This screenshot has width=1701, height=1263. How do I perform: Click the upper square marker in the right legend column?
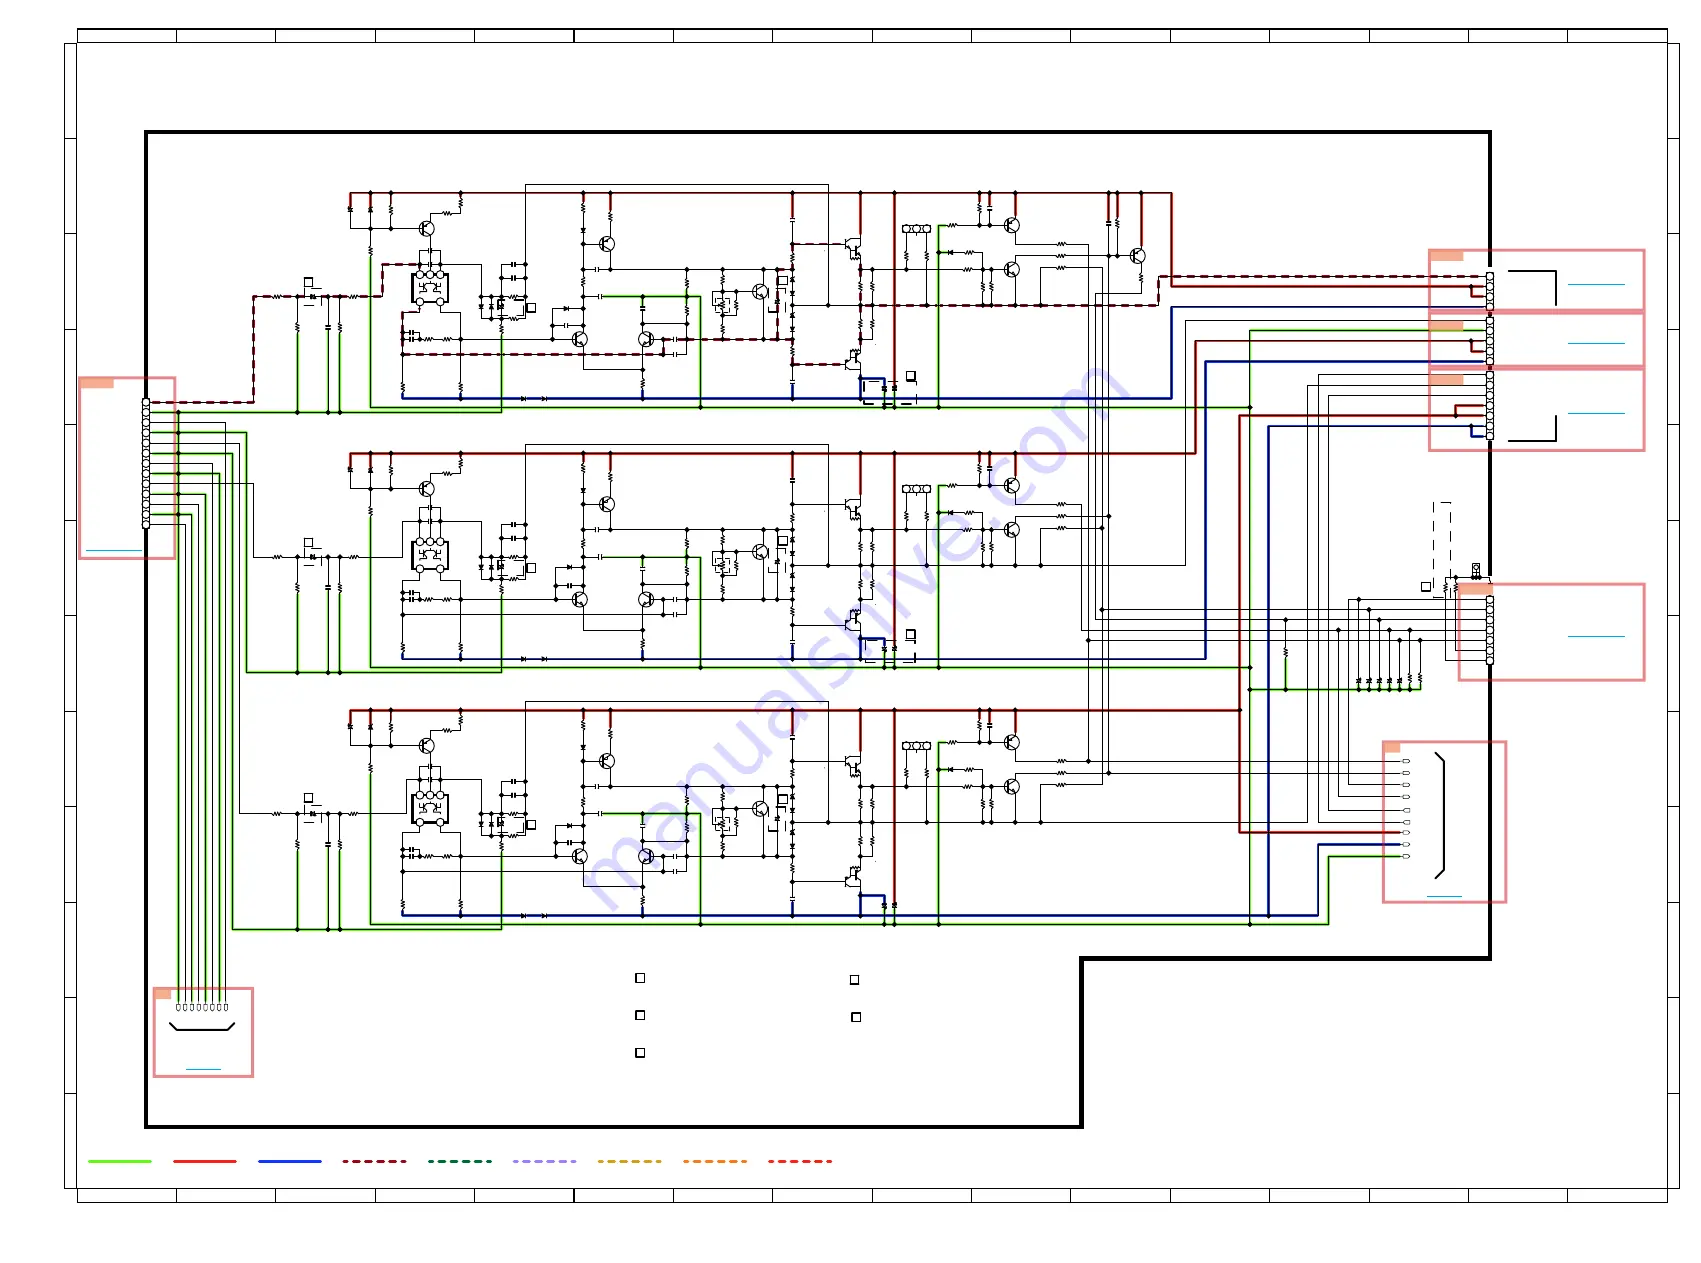(854, 980)
